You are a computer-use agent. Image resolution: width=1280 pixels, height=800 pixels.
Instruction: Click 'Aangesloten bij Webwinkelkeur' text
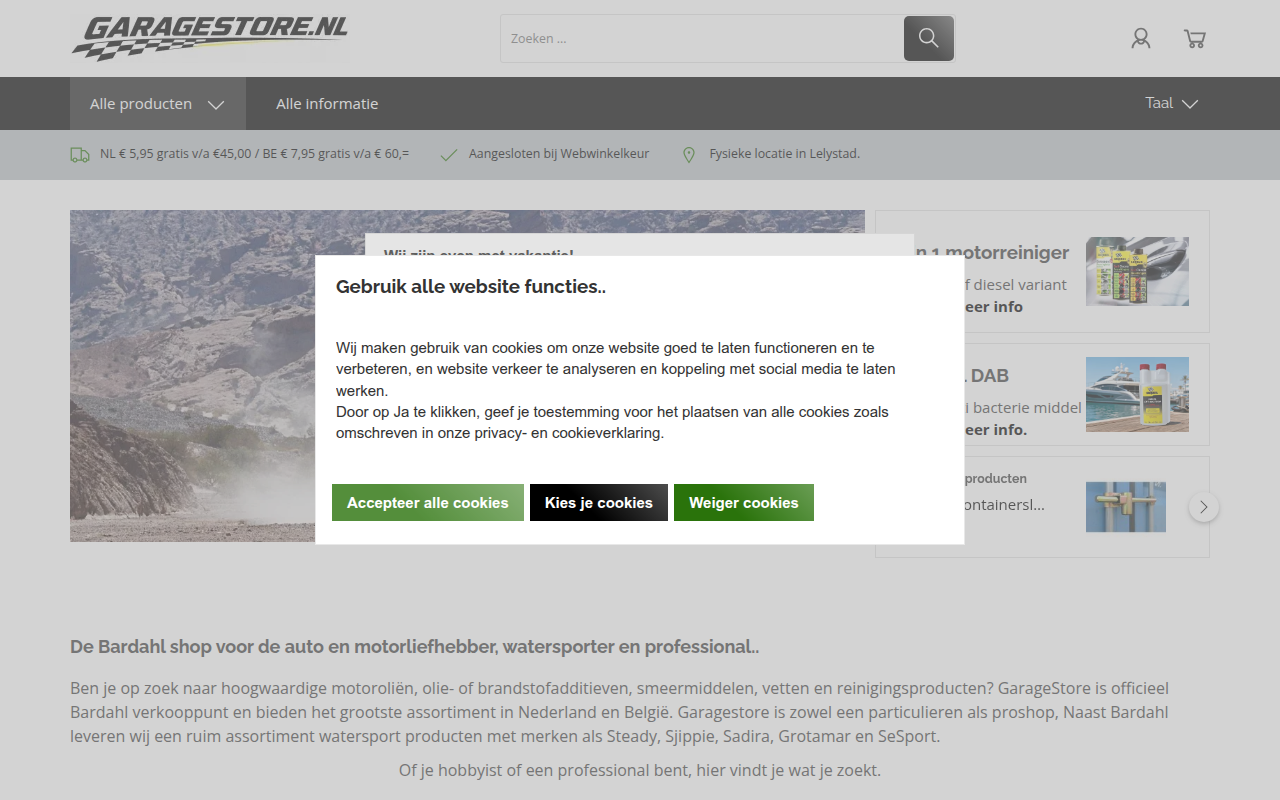click(559, 154)
